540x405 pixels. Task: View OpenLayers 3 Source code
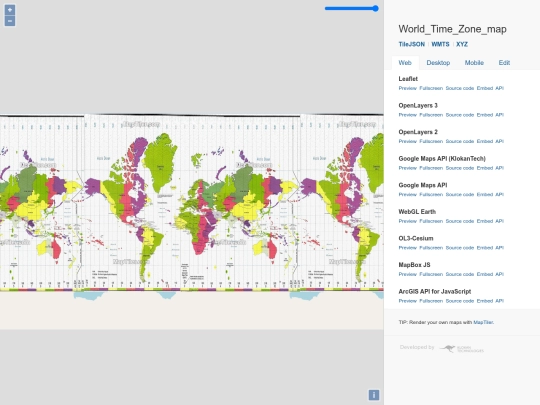coord(460,115)
